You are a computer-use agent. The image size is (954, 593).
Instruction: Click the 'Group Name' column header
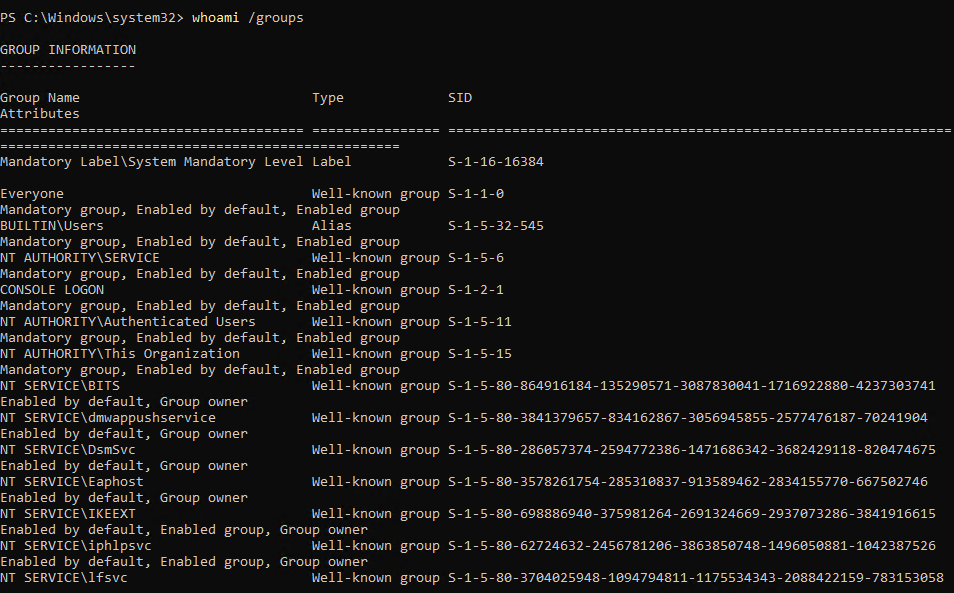click(40, 98)
